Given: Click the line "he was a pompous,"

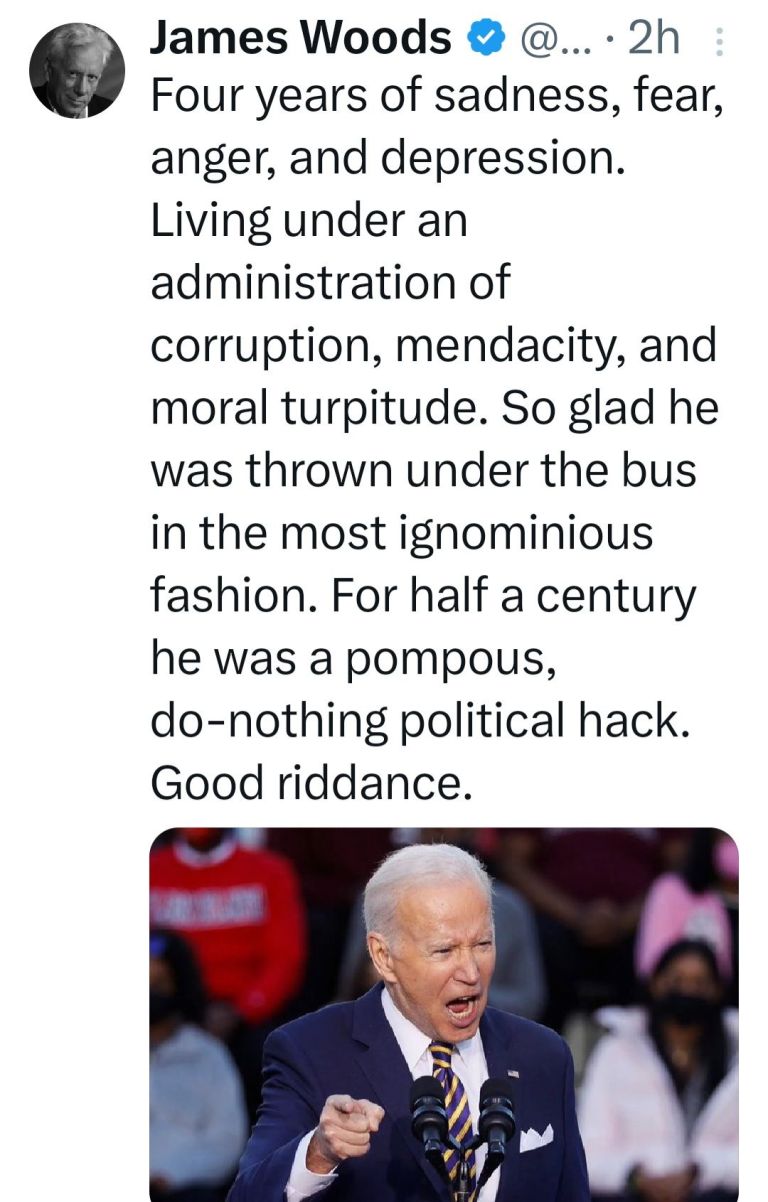Looking at the screenshot, I should [354, 662].
